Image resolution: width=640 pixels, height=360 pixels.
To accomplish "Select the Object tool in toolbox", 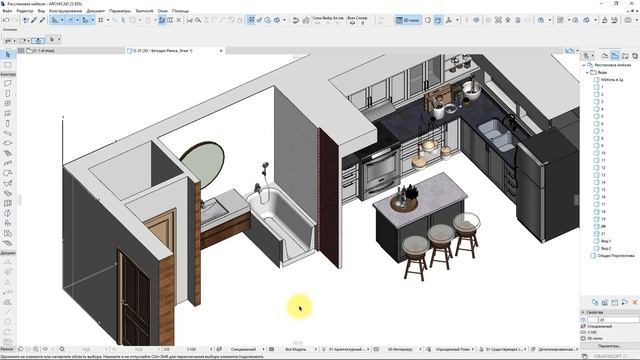I will [8, 223].
